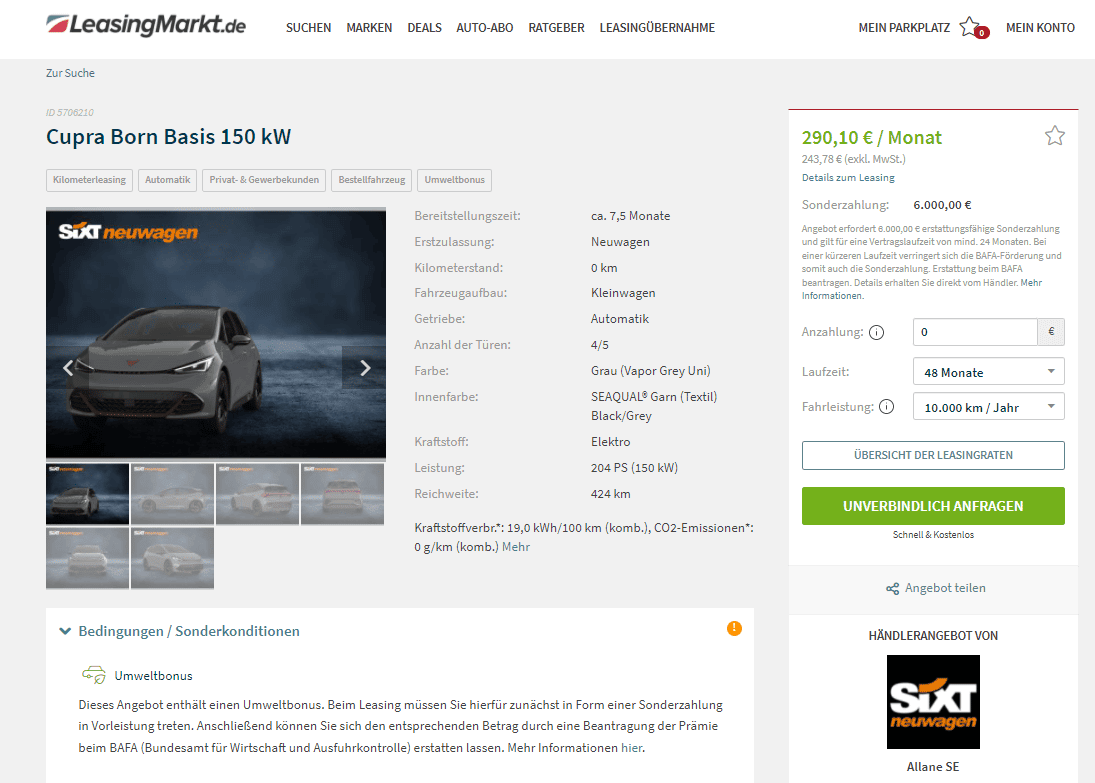Viewport: 1095px width, 783px height.
Task: Open the MARKEN menu
Action: pyautogui.click(x=369, y=28)
